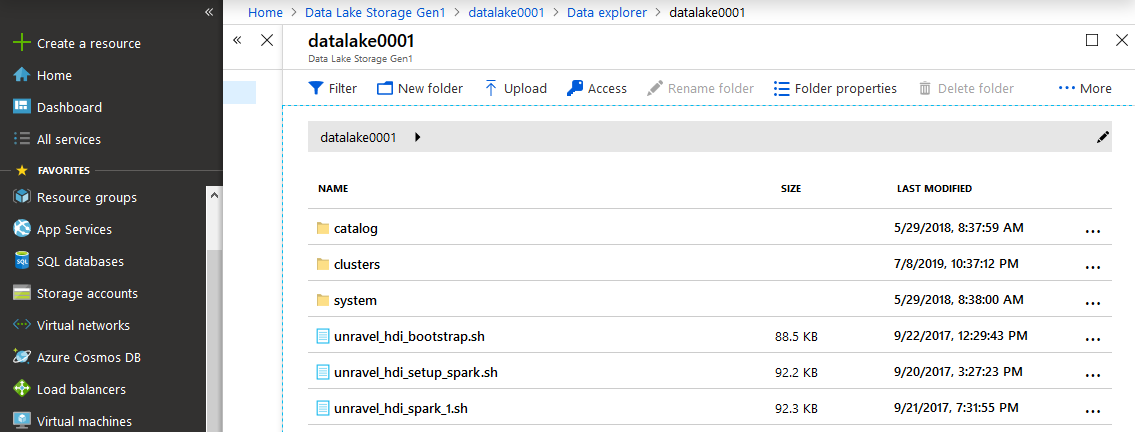
Task: Click the New folder icon
Action: 384,88
